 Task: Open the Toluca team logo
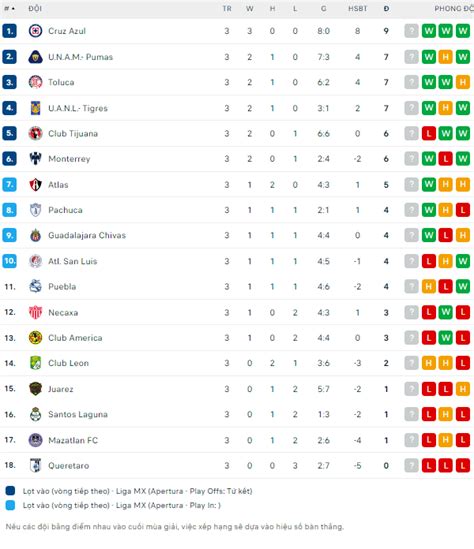tap(35, 82)
